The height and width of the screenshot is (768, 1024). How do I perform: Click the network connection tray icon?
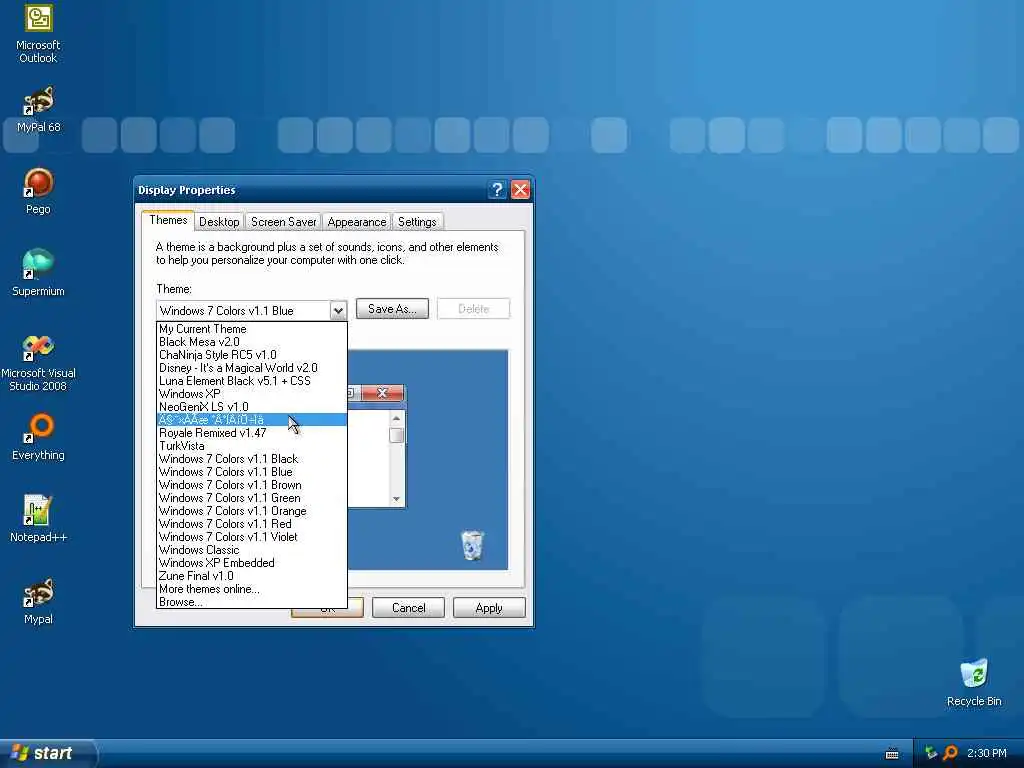pos(931,753)
